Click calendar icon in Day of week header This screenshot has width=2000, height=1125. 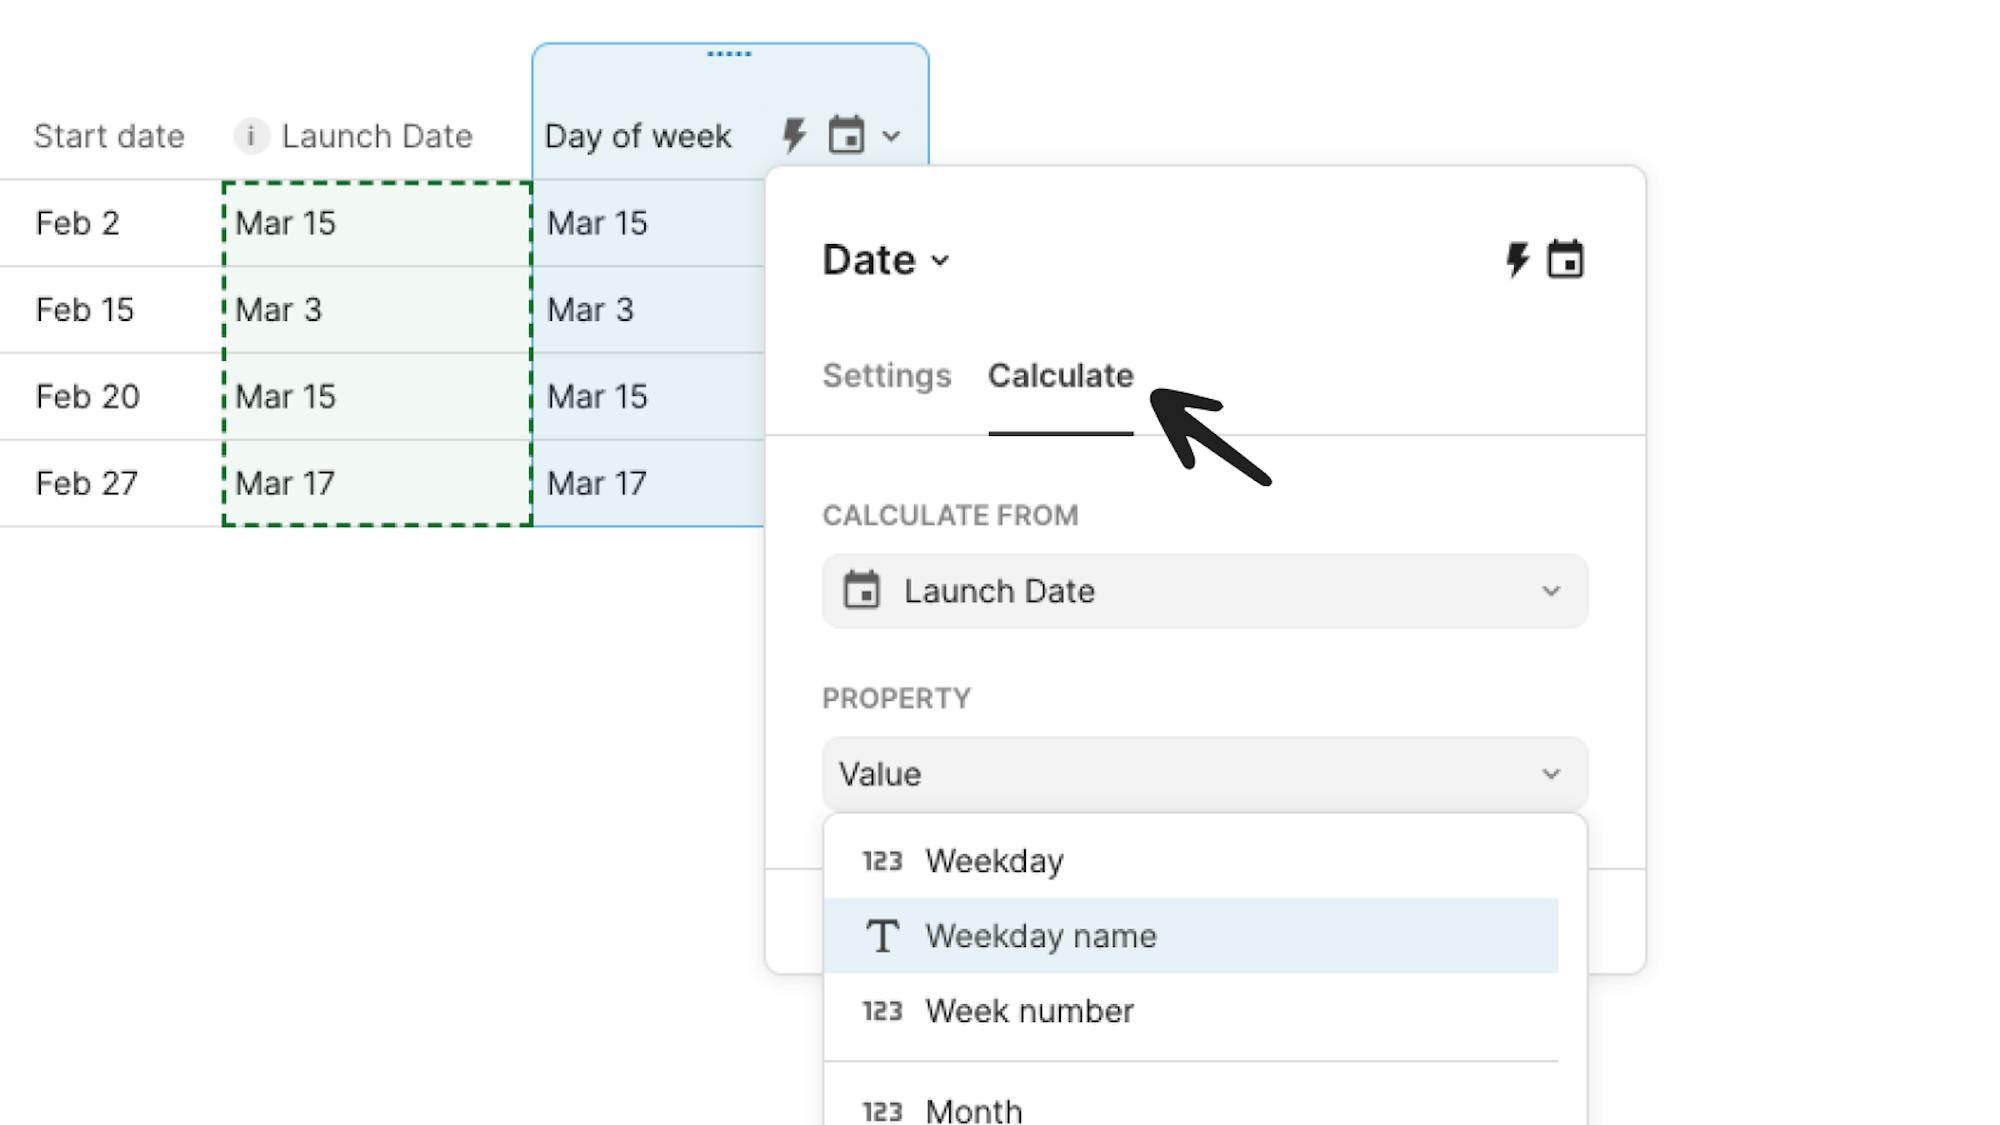point(846,135)
